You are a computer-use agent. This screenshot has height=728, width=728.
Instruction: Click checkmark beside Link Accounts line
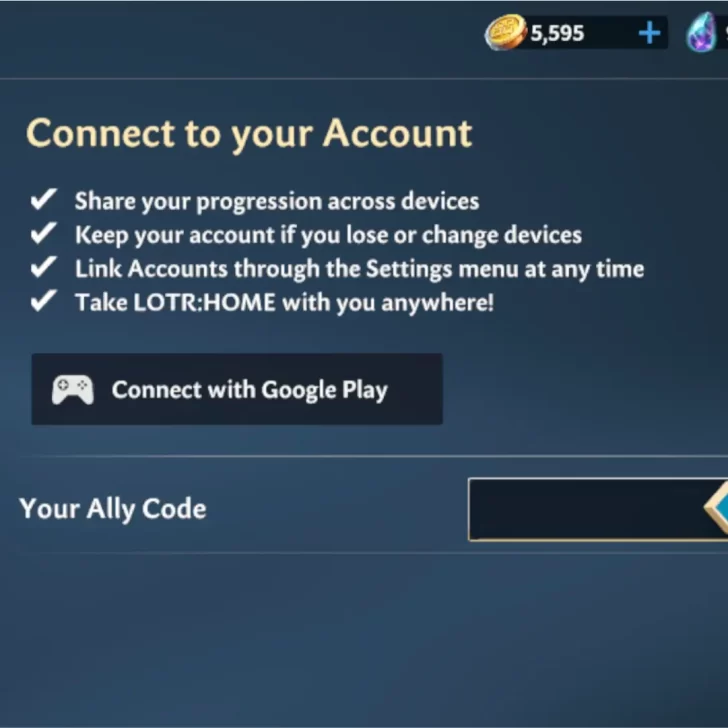click(44, 267)
